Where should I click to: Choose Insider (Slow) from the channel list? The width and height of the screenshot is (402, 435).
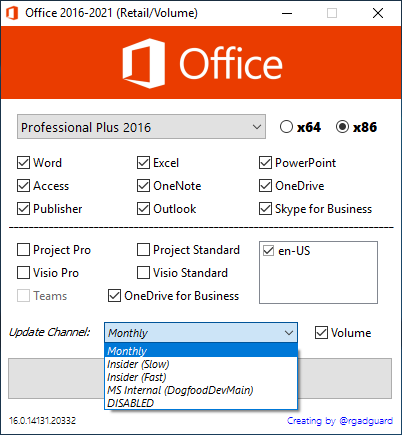coord(201,364)
